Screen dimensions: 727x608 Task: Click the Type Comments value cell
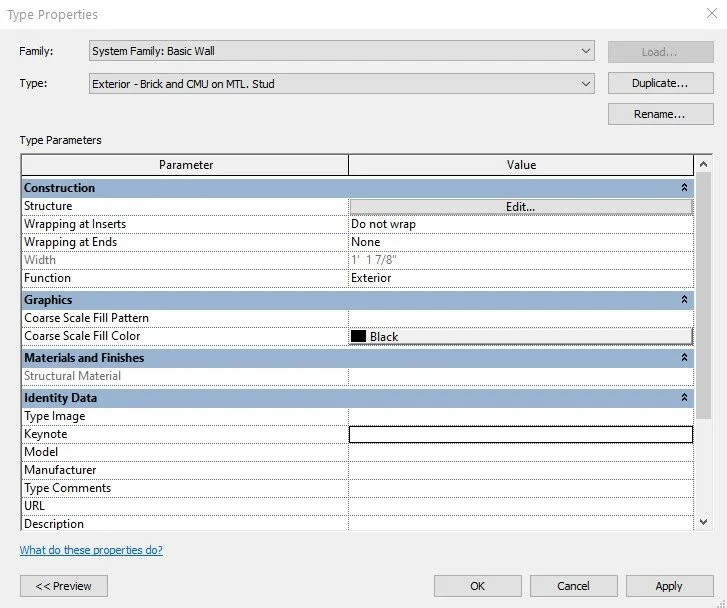click(521, 488)
